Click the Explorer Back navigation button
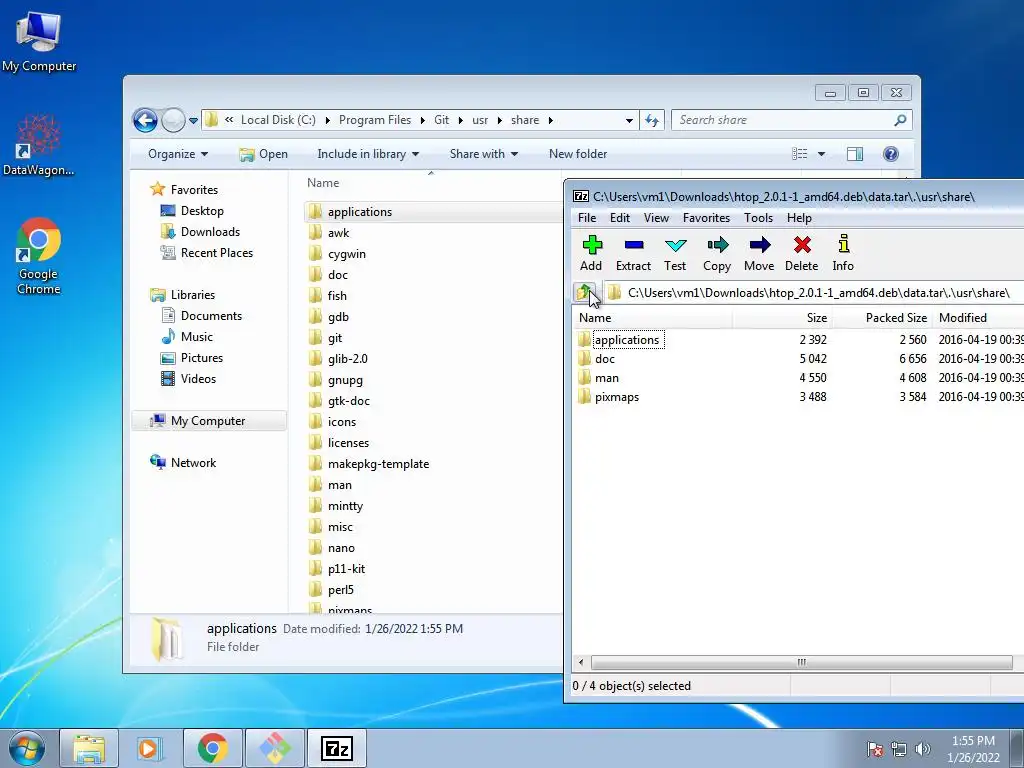 145,120
